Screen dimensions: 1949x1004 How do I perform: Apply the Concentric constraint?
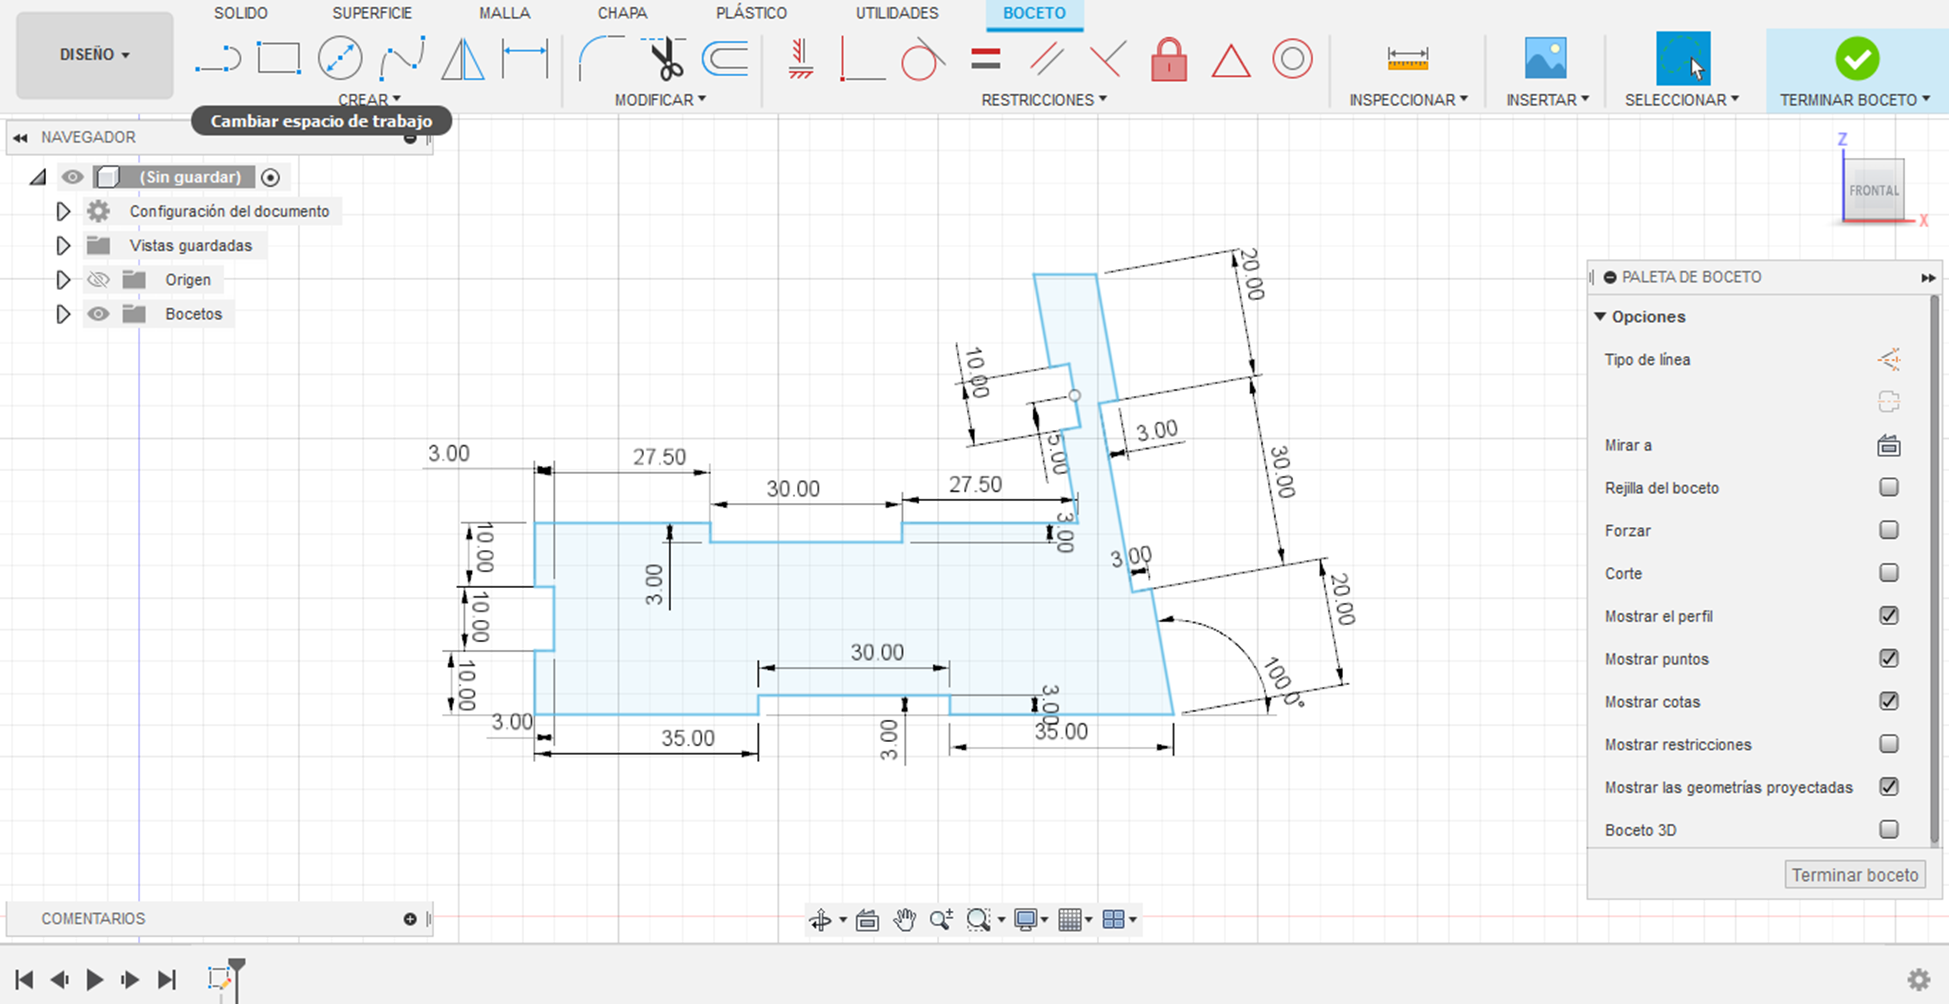[x=1292, y=59]
